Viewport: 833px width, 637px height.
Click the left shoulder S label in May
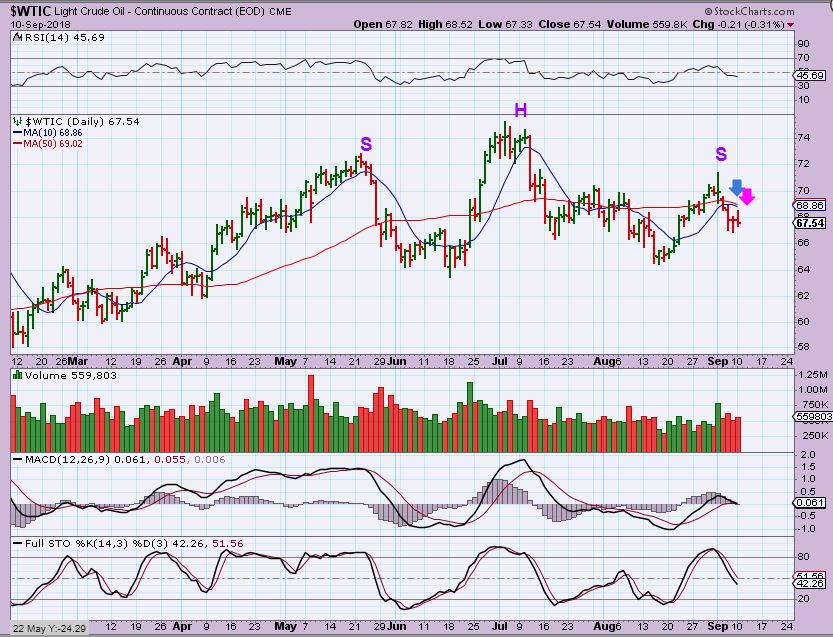point(366,145)
